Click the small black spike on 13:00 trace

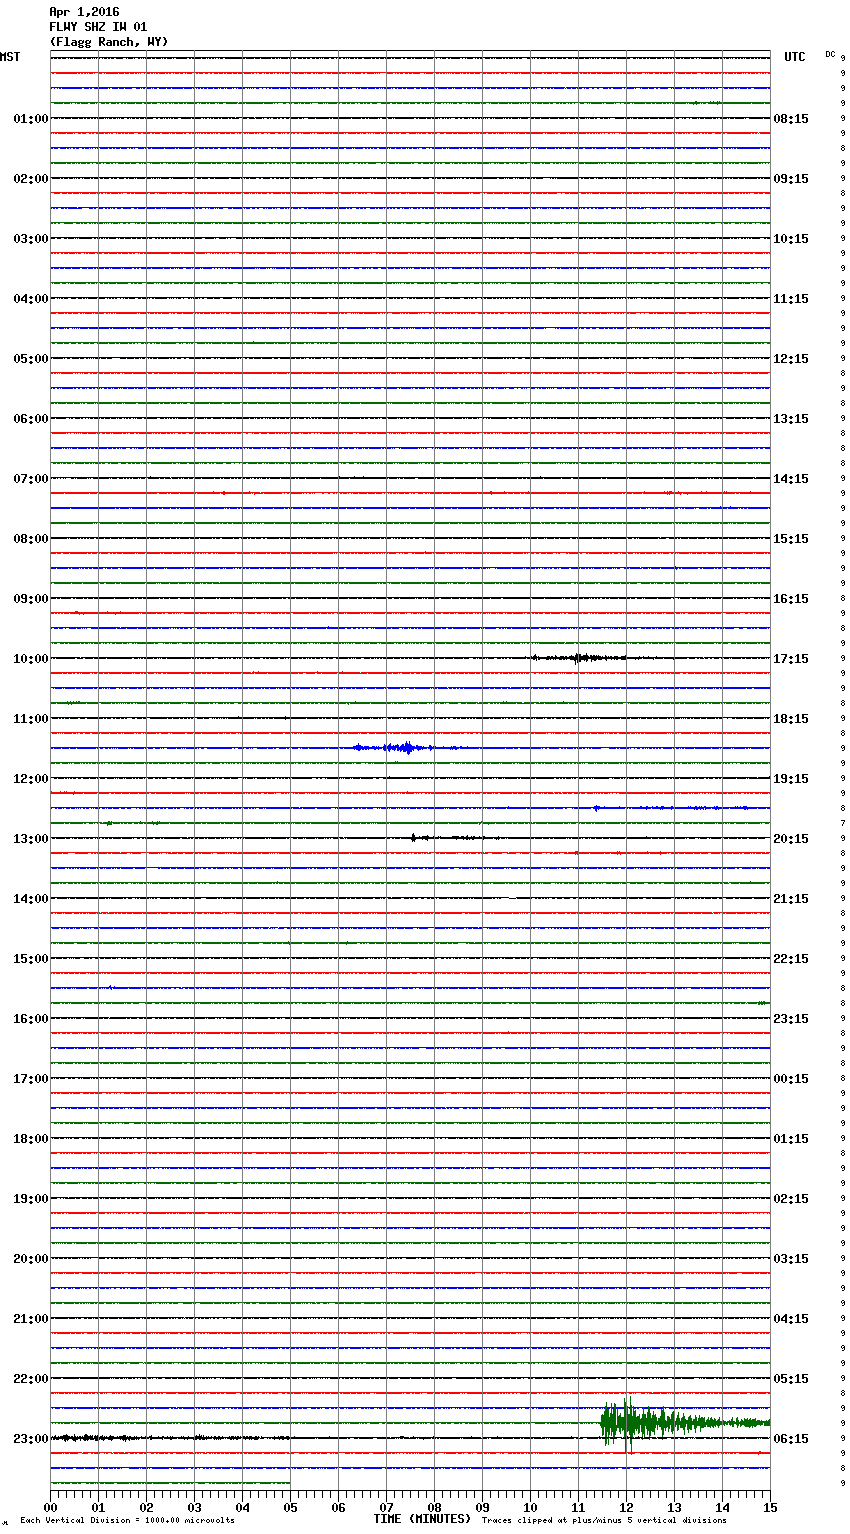414,837
